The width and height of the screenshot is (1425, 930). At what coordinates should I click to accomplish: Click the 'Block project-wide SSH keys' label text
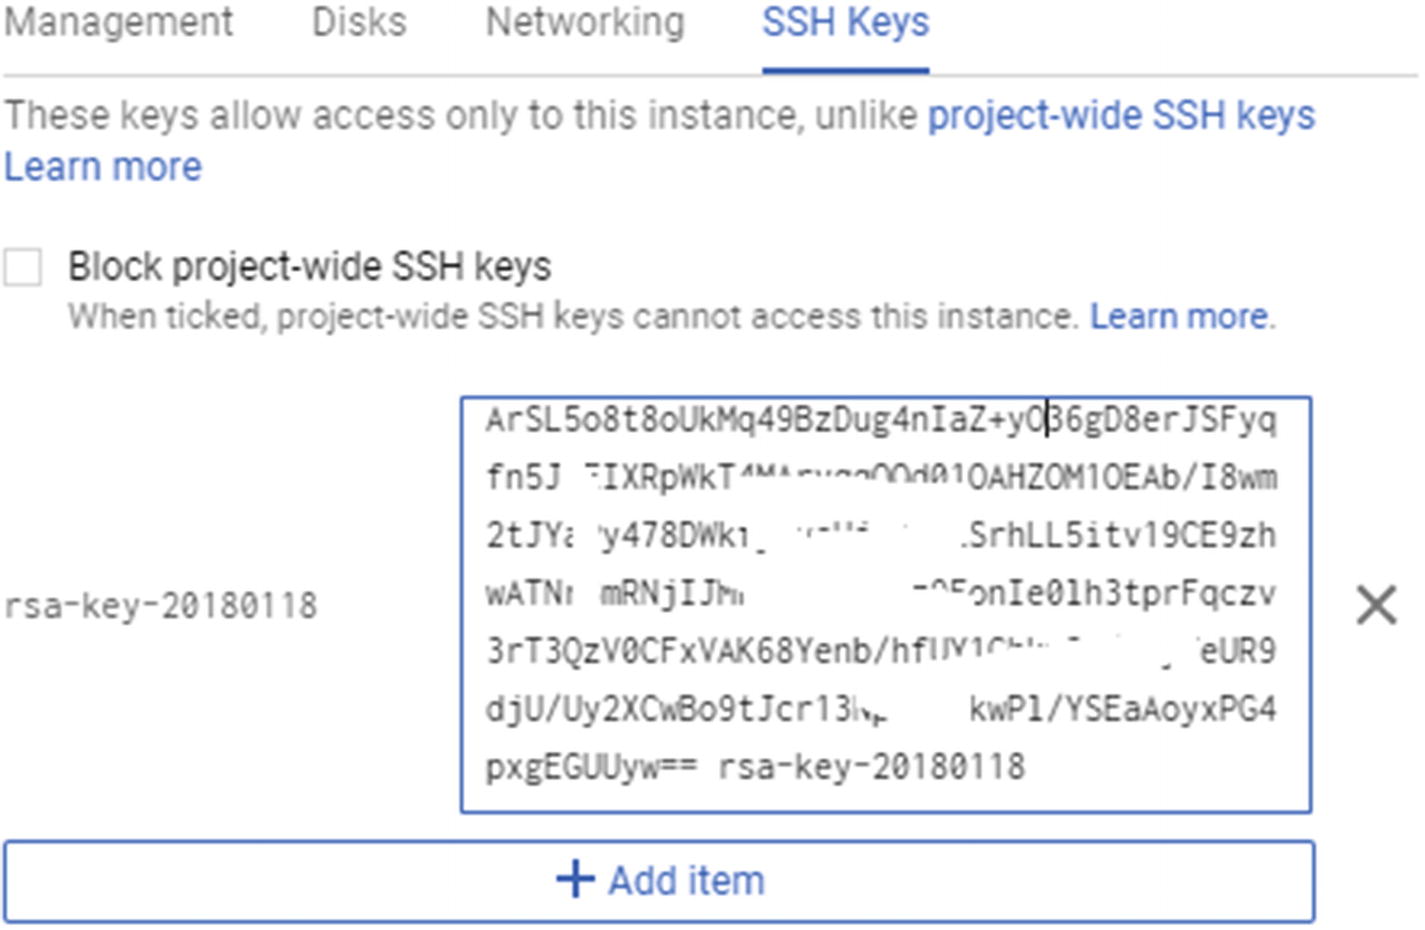point(309,267)
